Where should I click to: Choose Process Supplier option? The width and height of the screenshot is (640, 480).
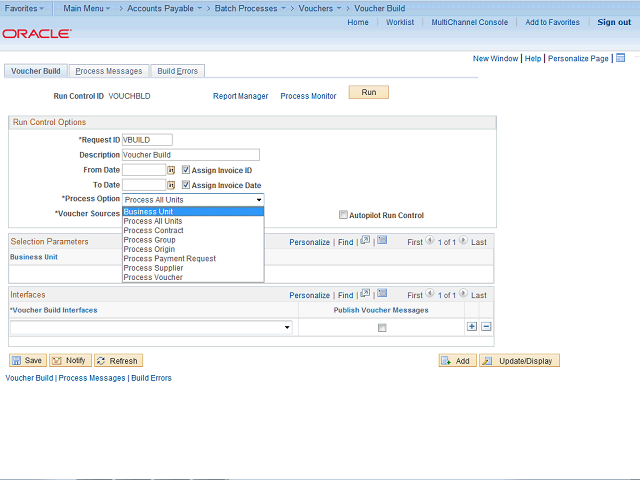193,268
